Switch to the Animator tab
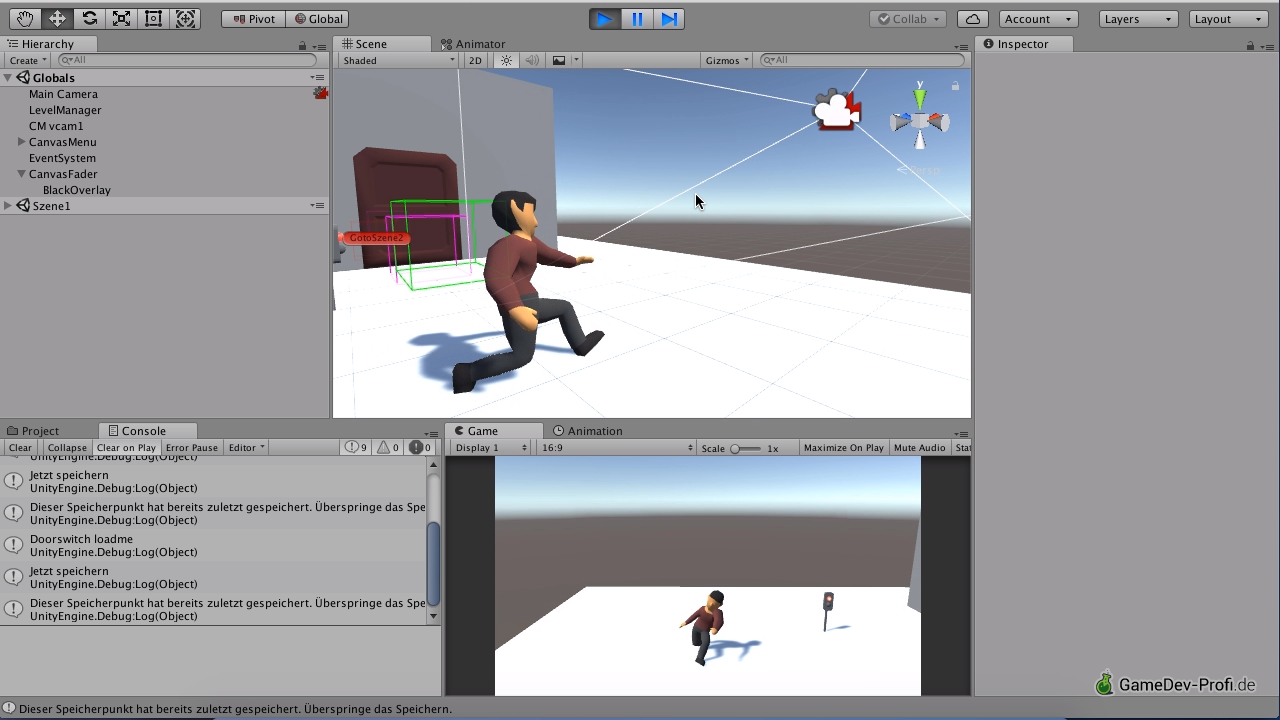 (x=473, y=44)
